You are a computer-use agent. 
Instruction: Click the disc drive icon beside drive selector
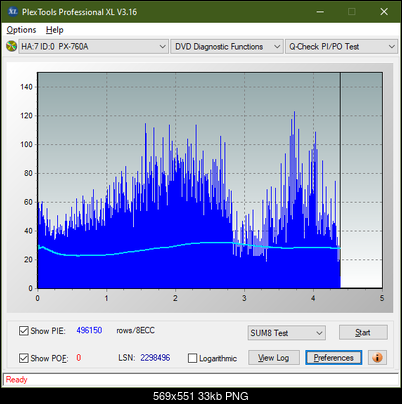(11, 46)
